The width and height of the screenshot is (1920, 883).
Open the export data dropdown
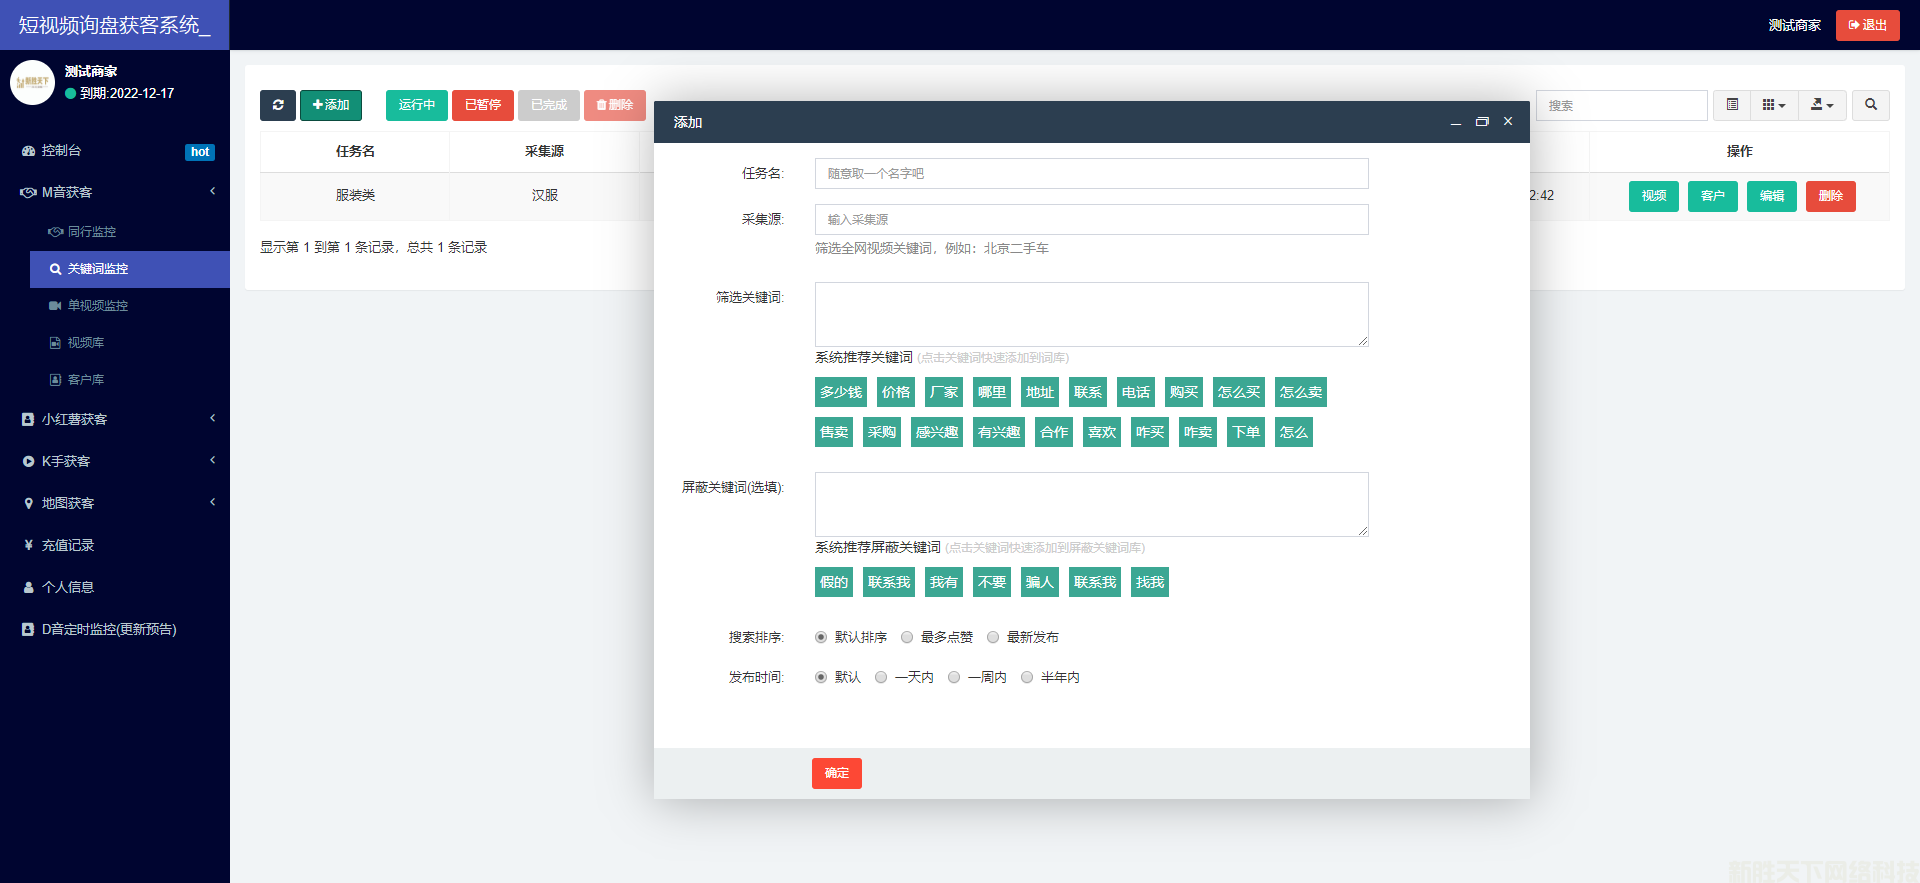point(1822,105)
